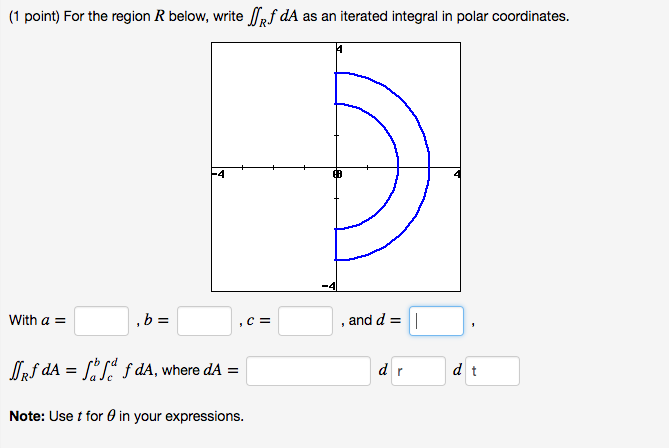
Task: Click the field containing t
Action: 492,371
